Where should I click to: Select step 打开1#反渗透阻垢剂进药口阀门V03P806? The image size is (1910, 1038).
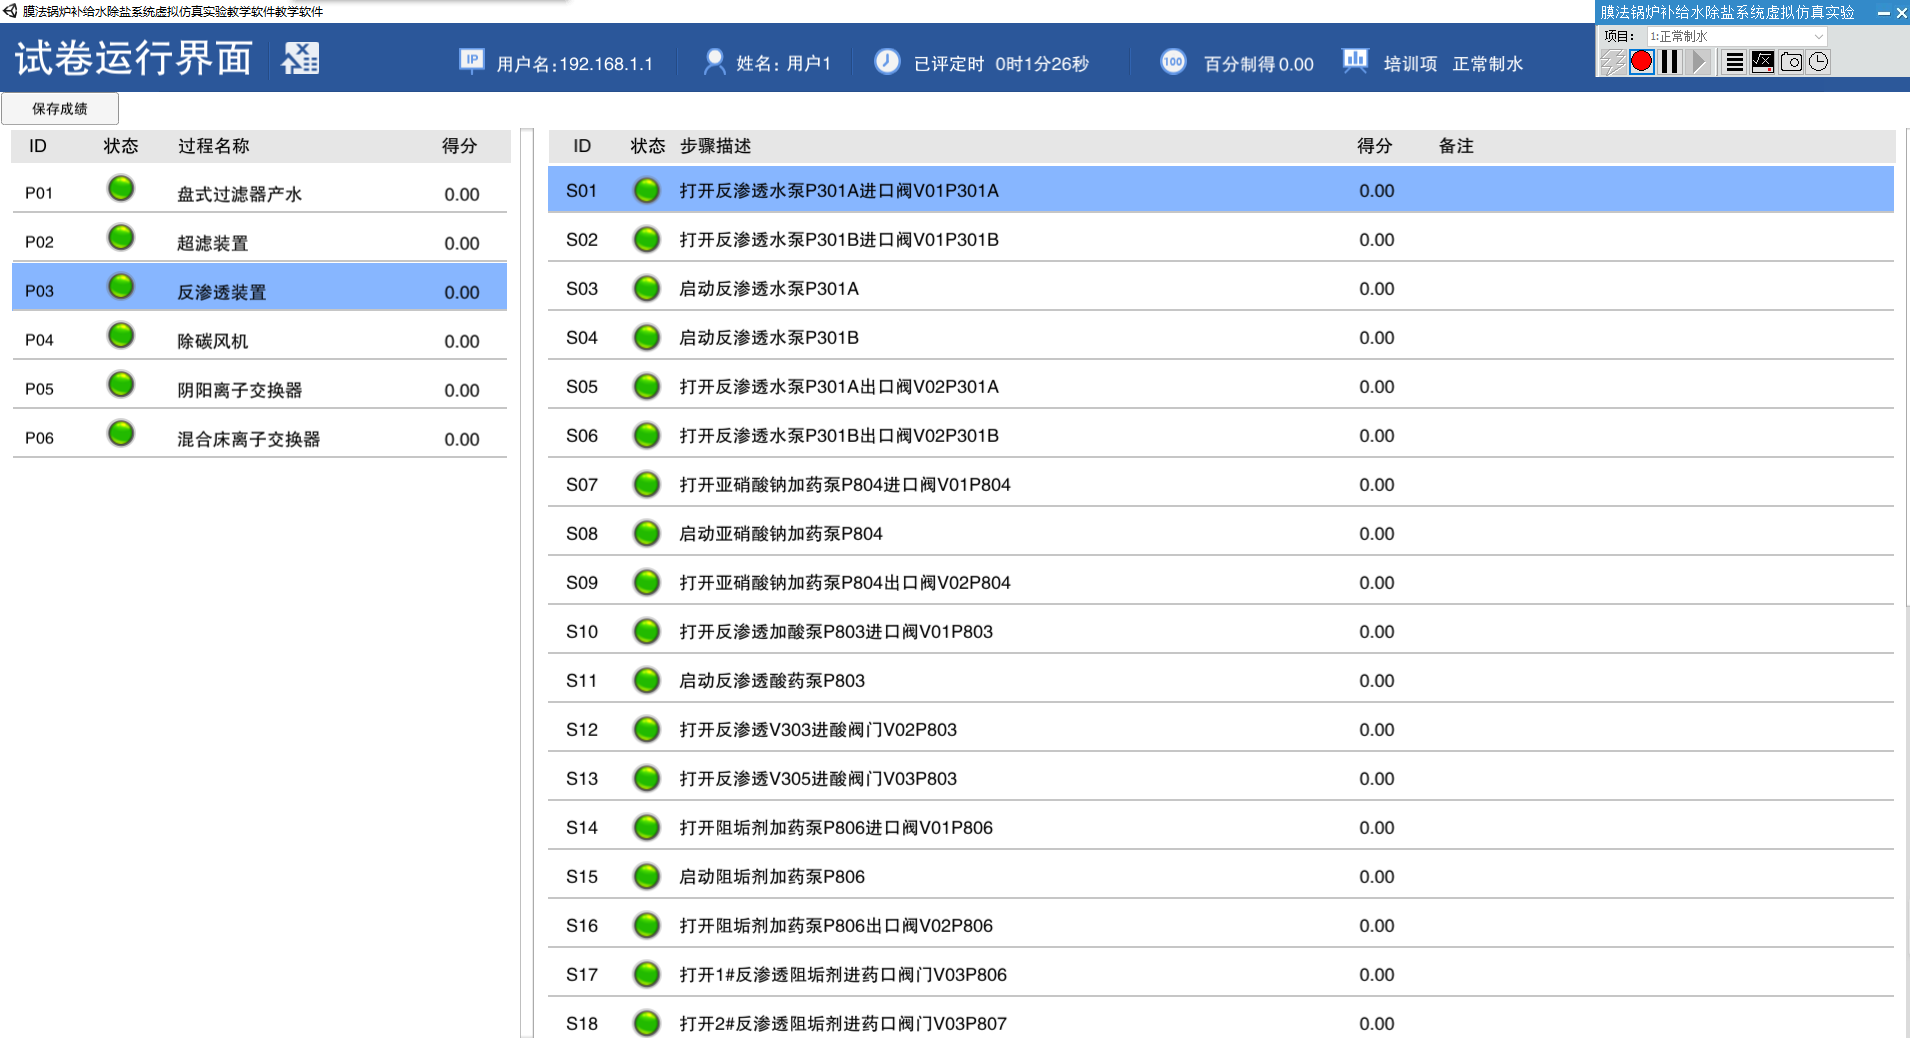click(1221, 974)
